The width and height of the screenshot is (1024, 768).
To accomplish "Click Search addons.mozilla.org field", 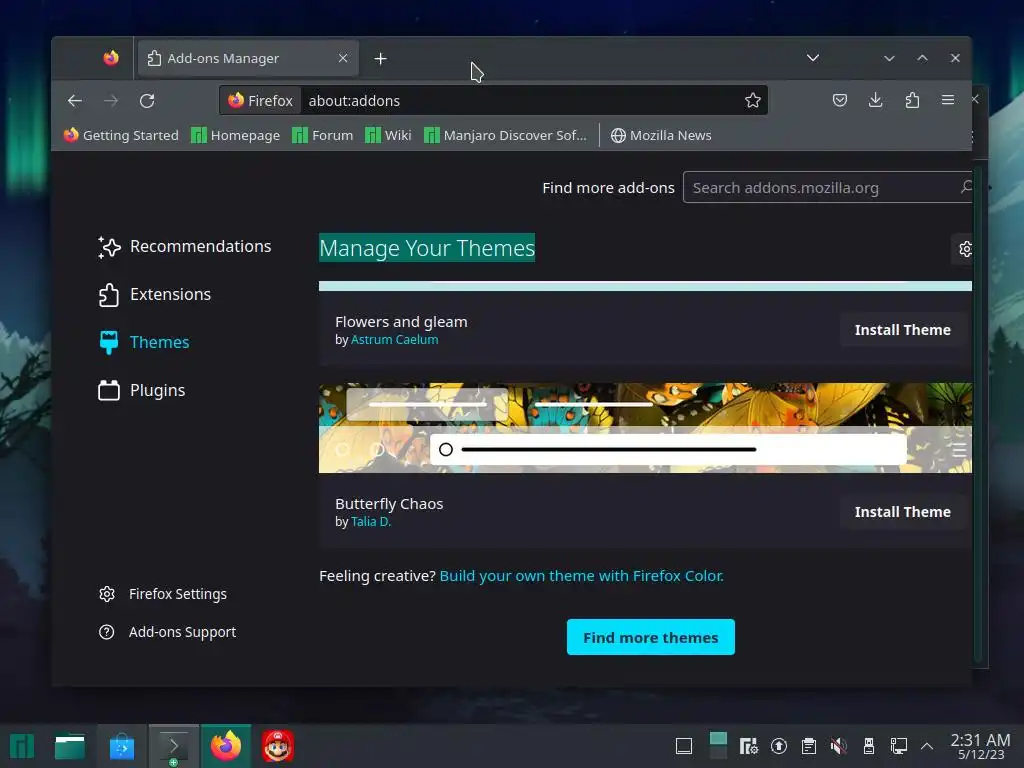I will pos(827,187).
